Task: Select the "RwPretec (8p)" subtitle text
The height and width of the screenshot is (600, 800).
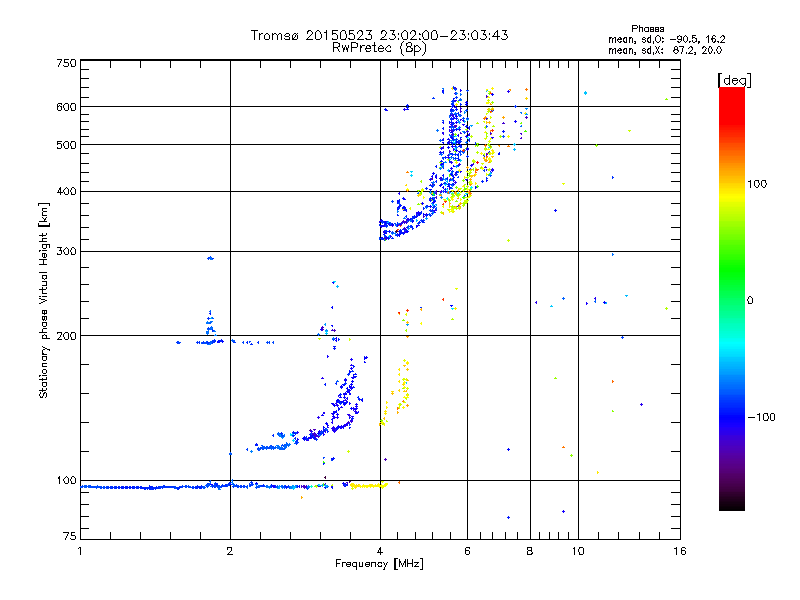Action: click(x=379, y=48)
